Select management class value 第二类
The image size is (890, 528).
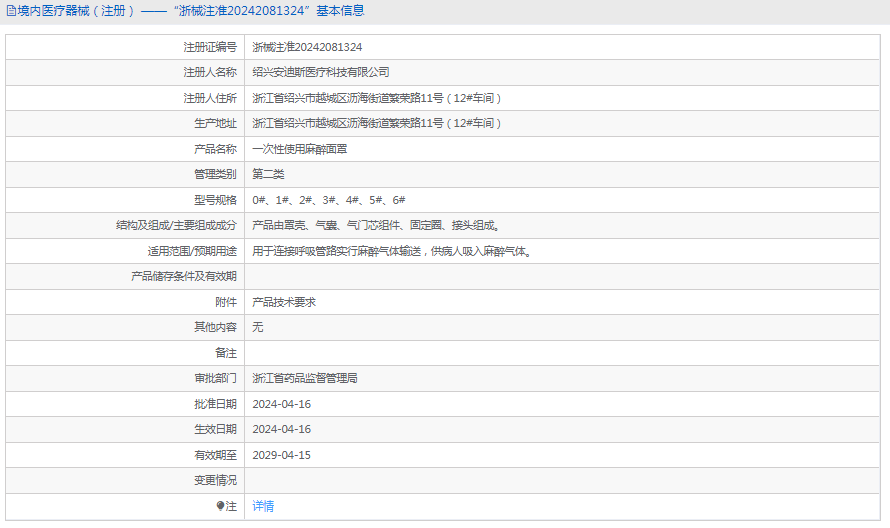click(268, 174)
